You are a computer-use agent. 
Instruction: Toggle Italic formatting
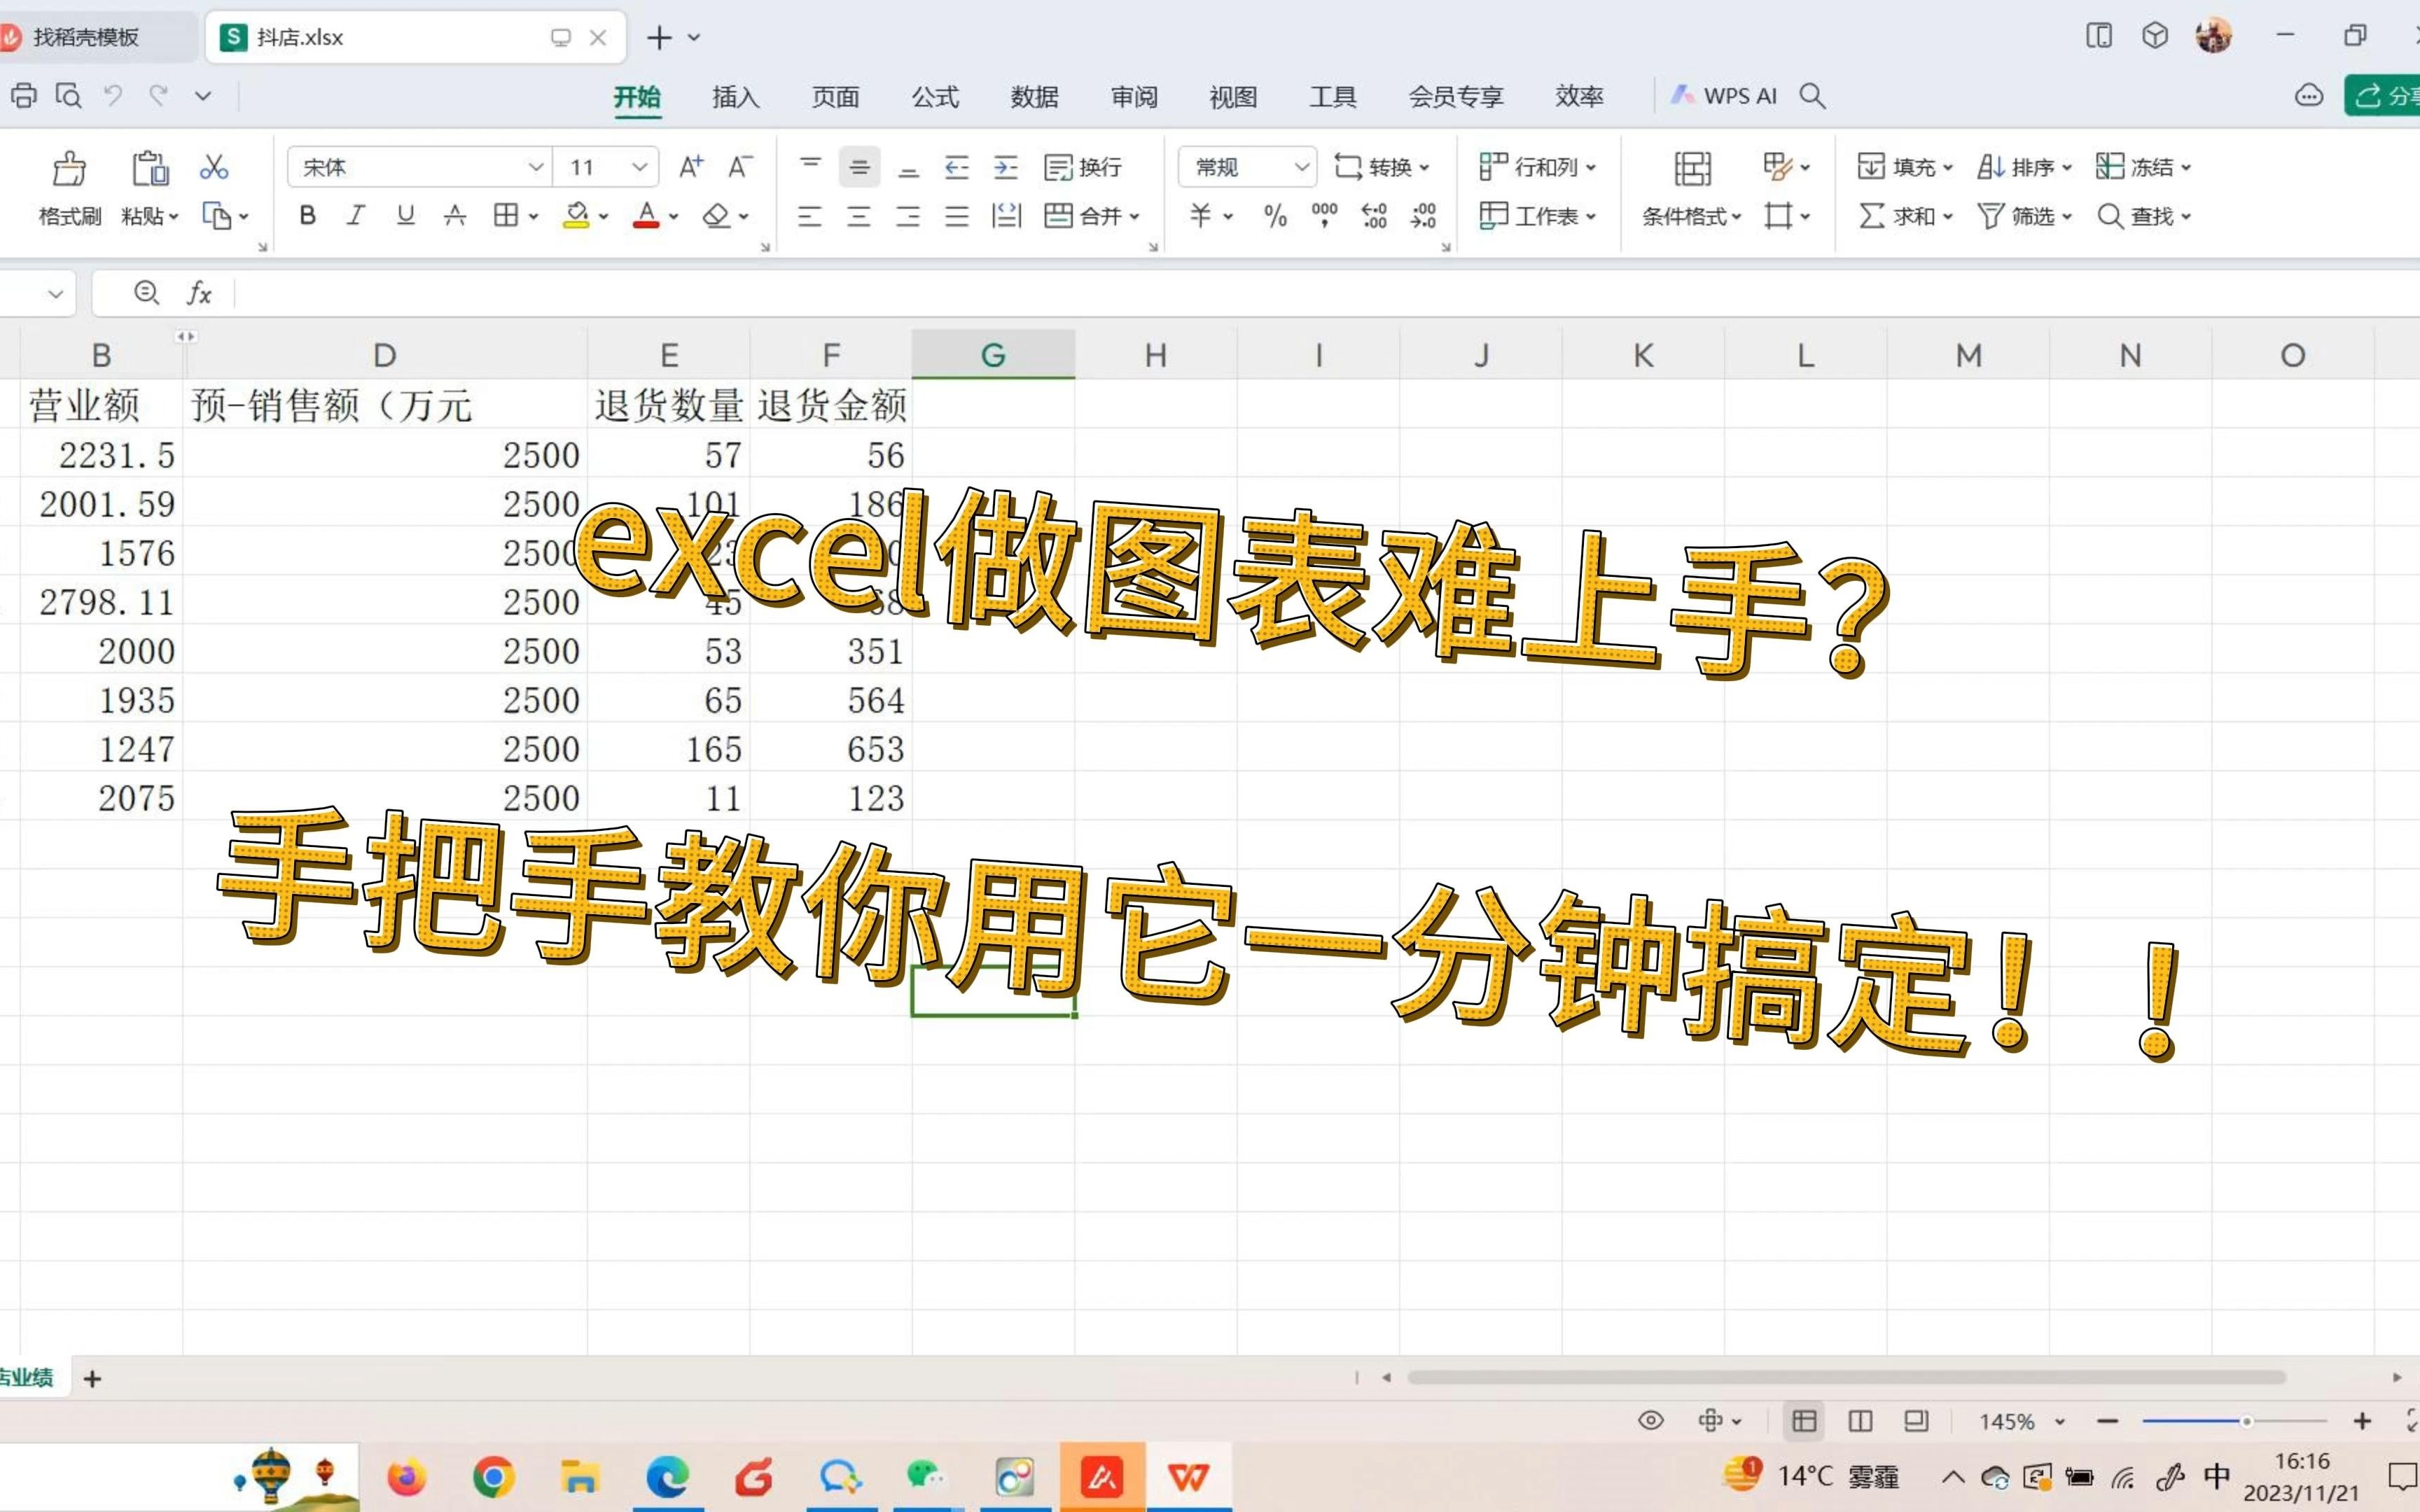(x=356, y=216)
